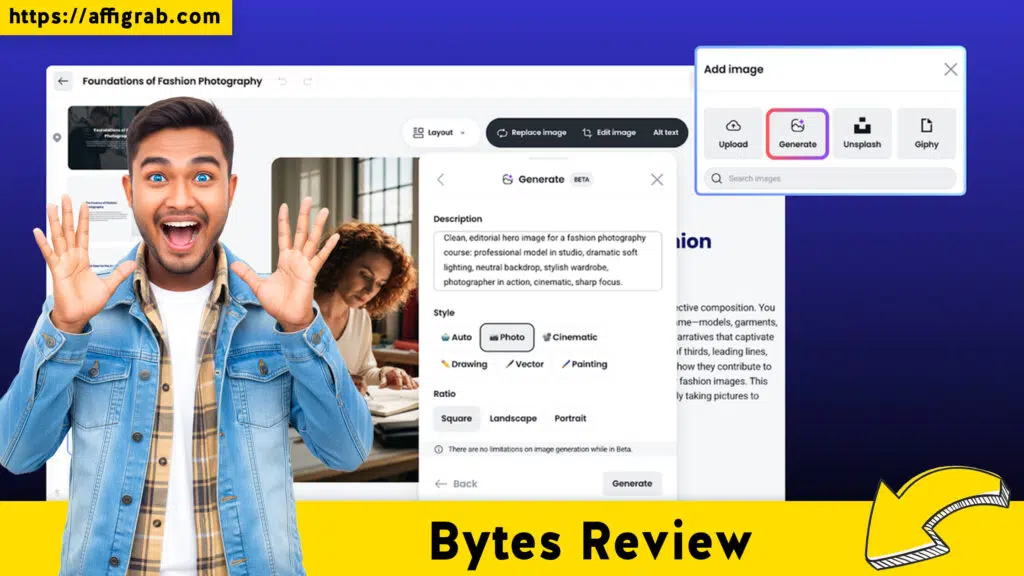
Task: Click the first slide thumbnail in sidebar
Action: tap(98, 137)
